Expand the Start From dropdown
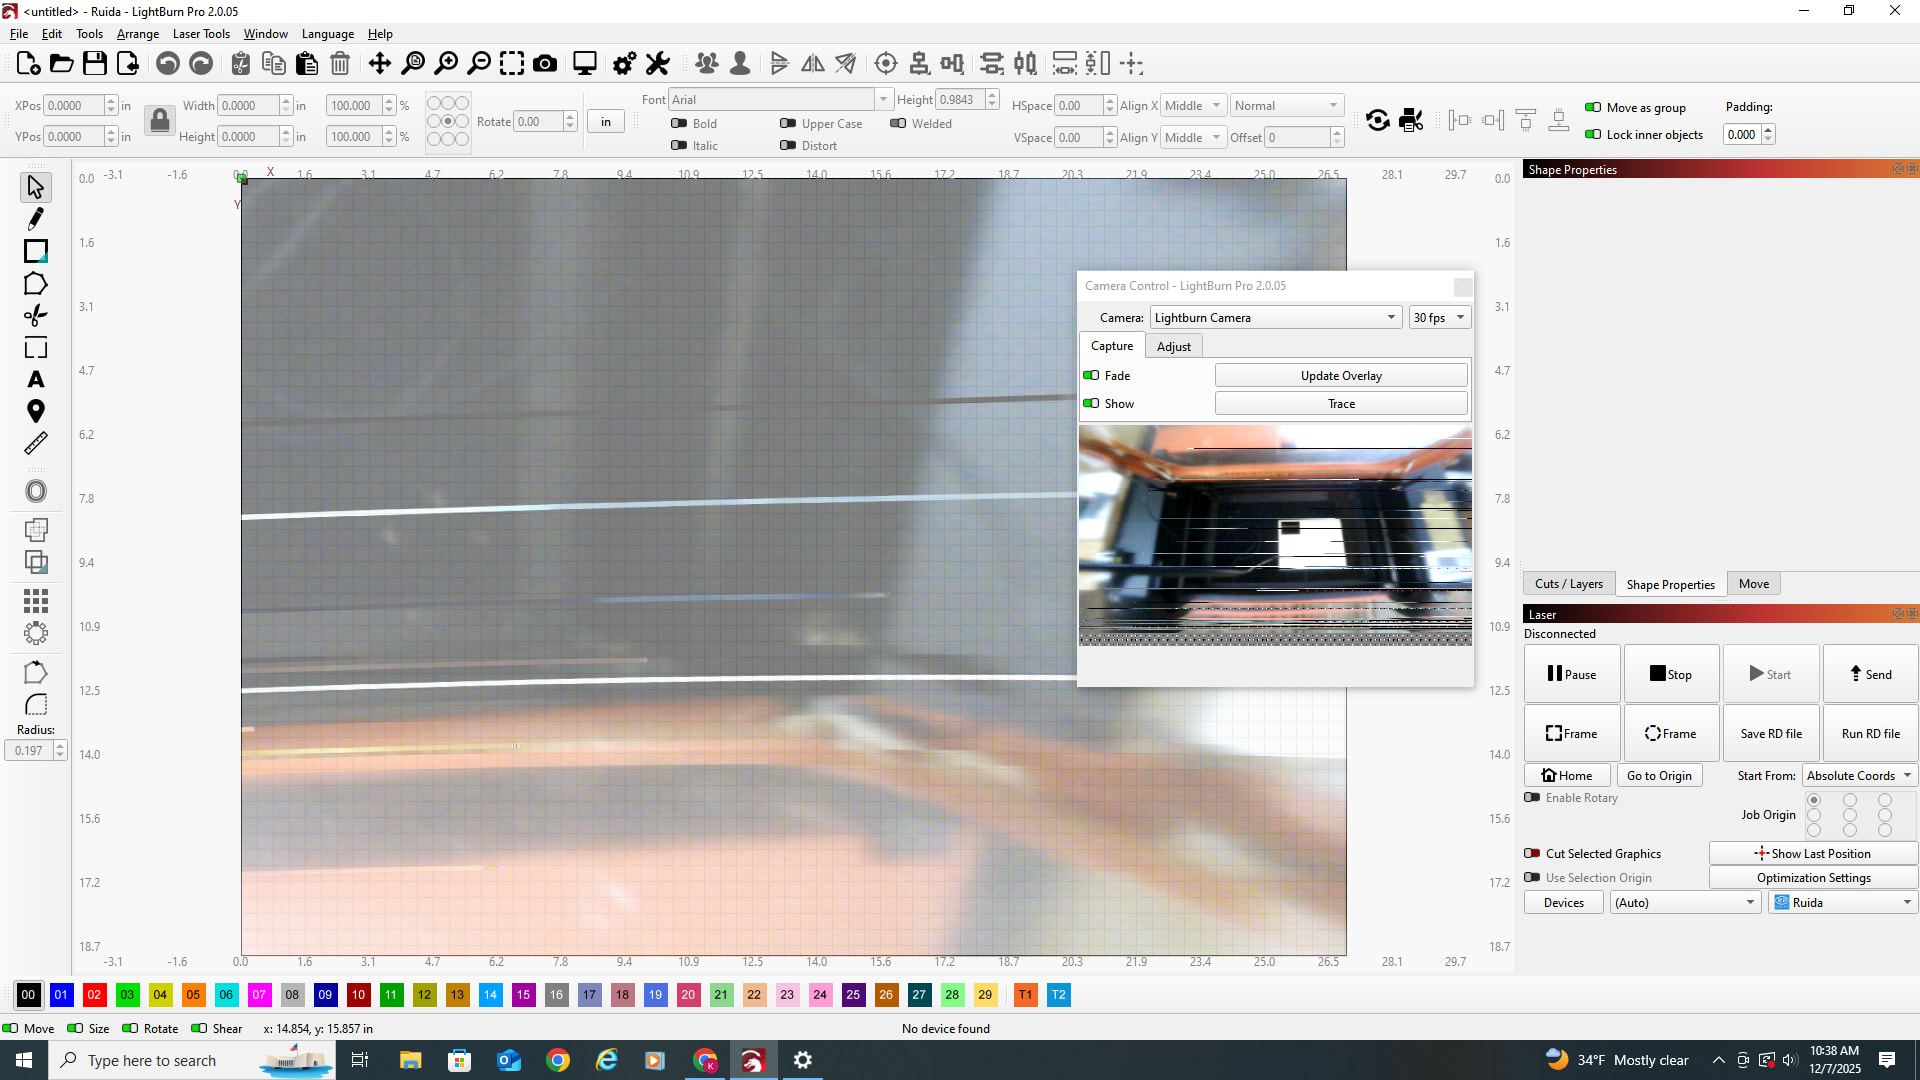Screen dimensions: 1920x1080 pyautogui.click(x=1859, y=776)
